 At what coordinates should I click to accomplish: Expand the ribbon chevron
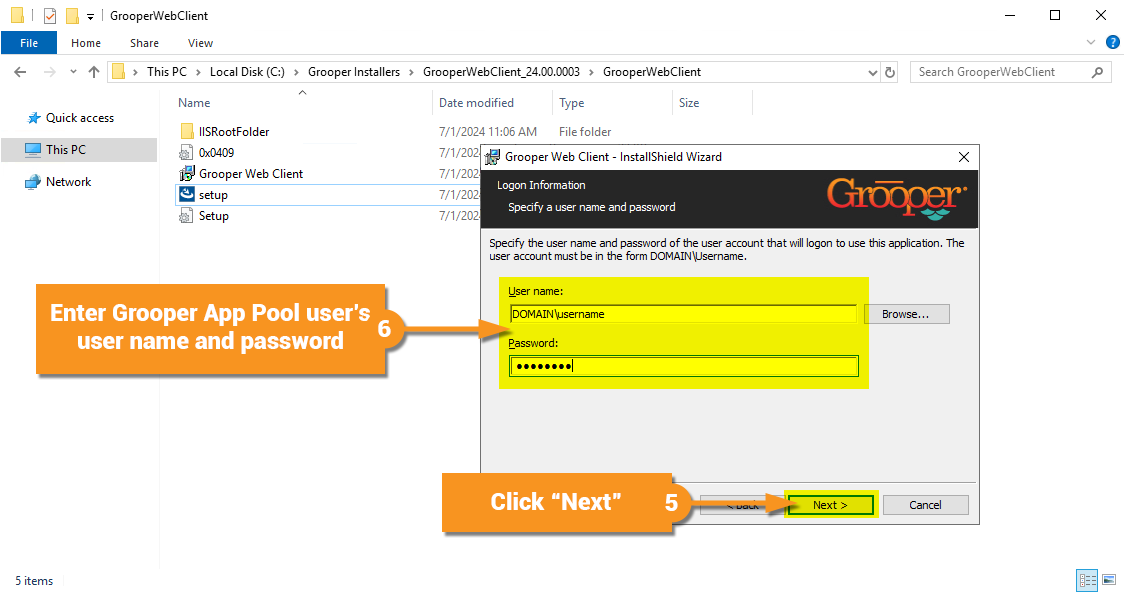[1091, 42]
